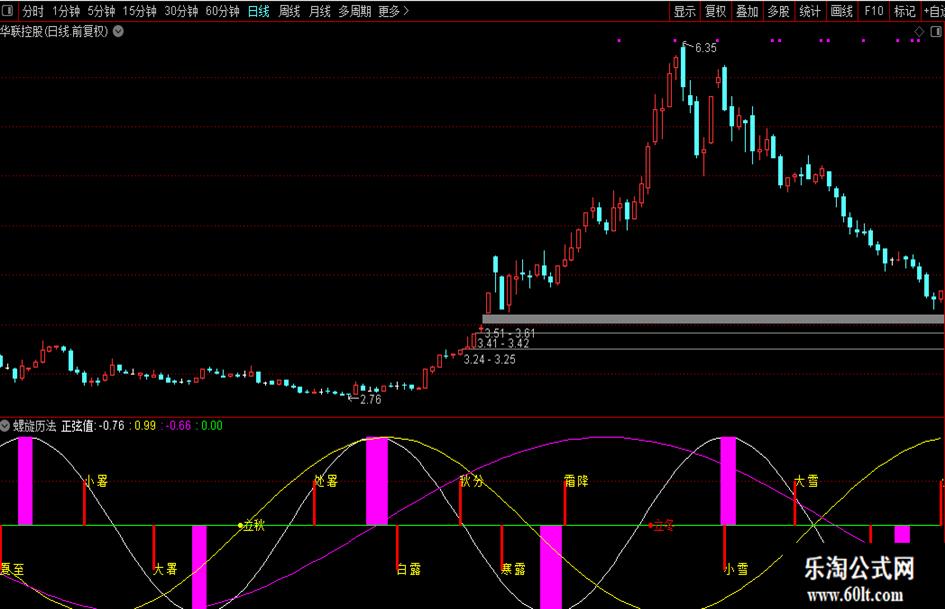Click the 大雪 solar term marker
This screenshot has width=945, height=609.
[x=806, y=481]
